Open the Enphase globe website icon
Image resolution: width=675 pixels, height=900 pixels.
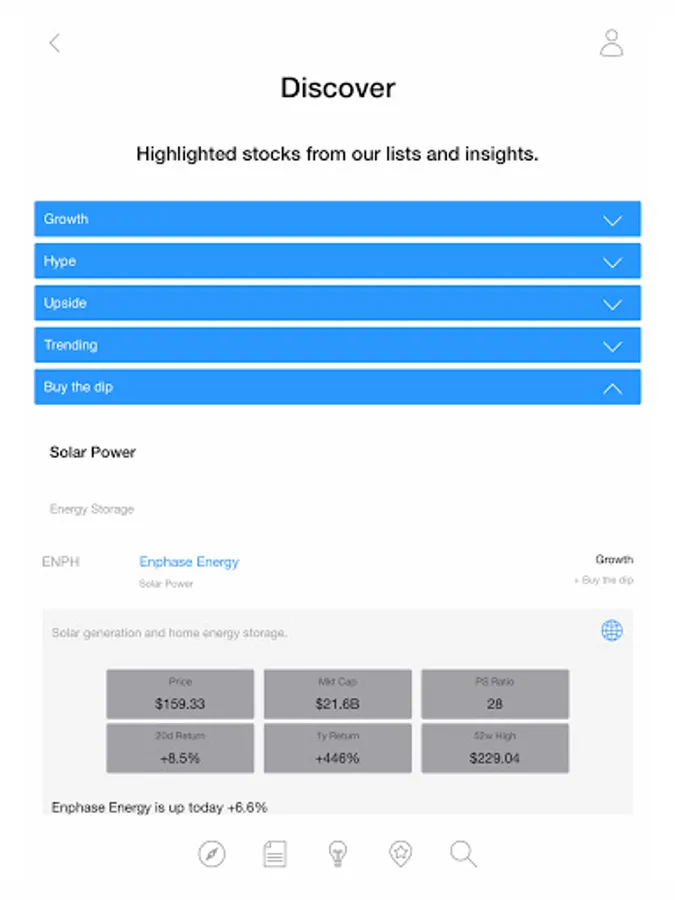click(x=612, y=630)
